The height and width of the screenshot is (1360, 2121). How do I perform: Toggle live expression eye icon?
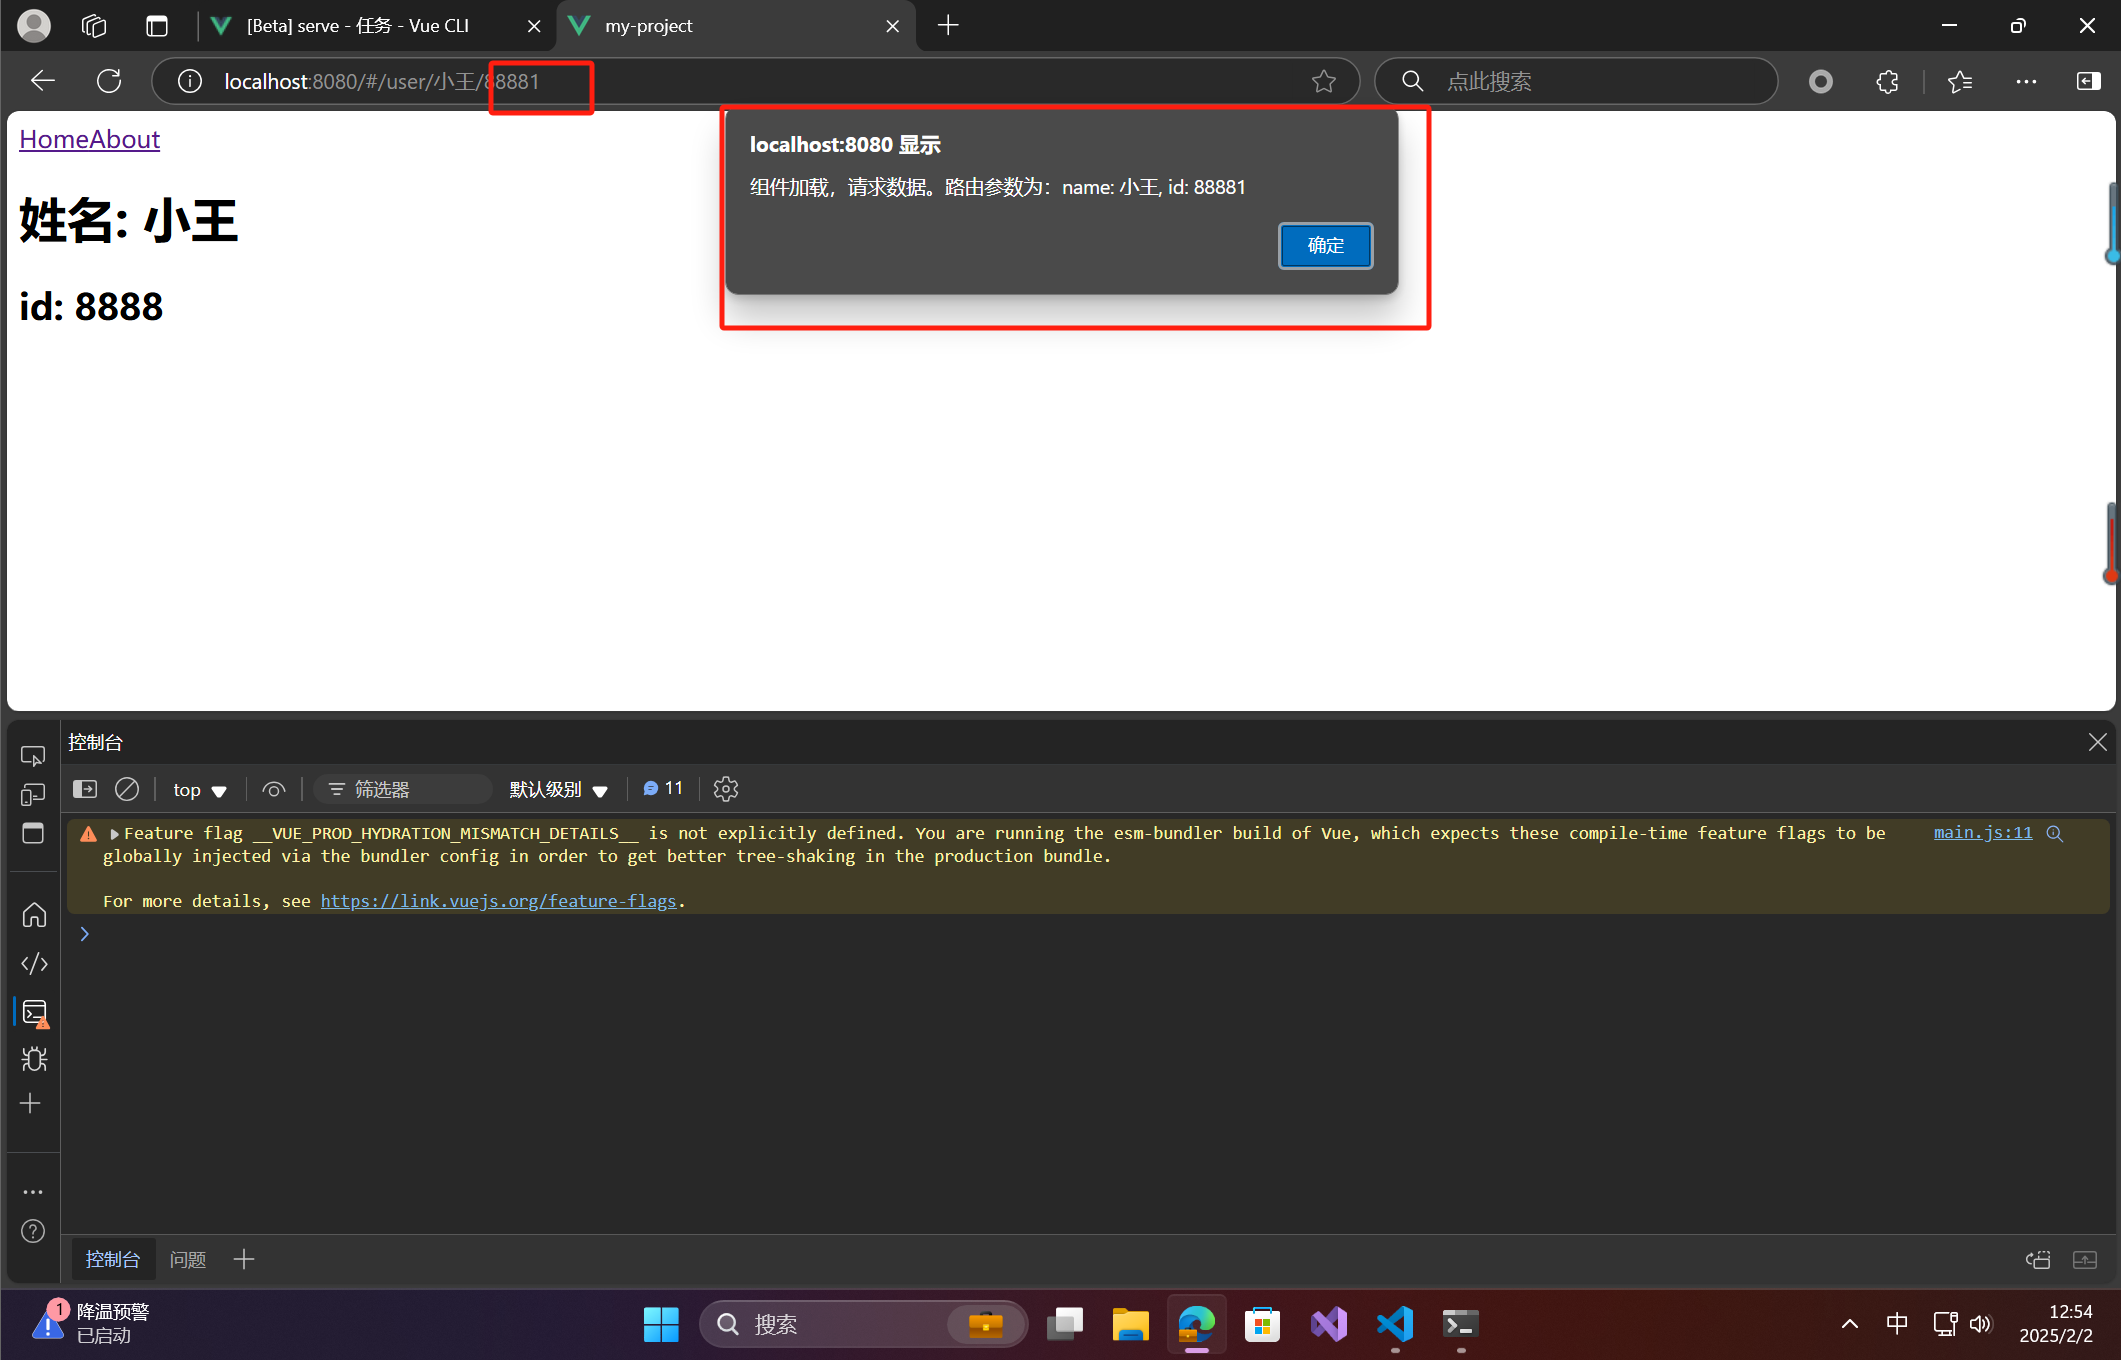pyautogui.click(x=273, y=789)
